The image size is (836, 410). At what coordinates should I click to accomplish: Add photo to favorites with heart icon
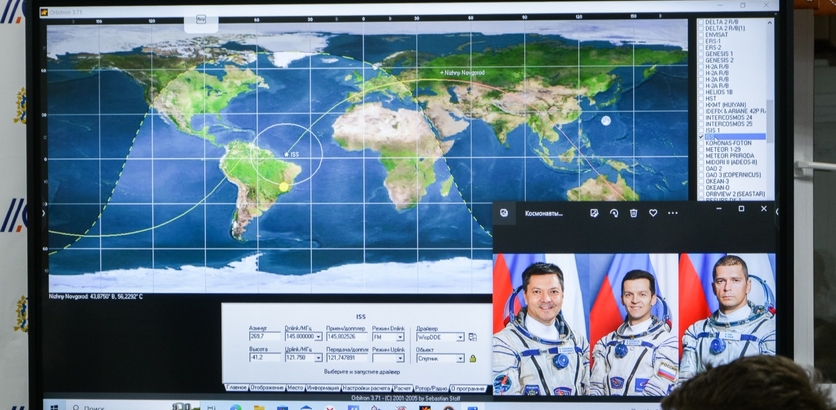coord(653,213)
